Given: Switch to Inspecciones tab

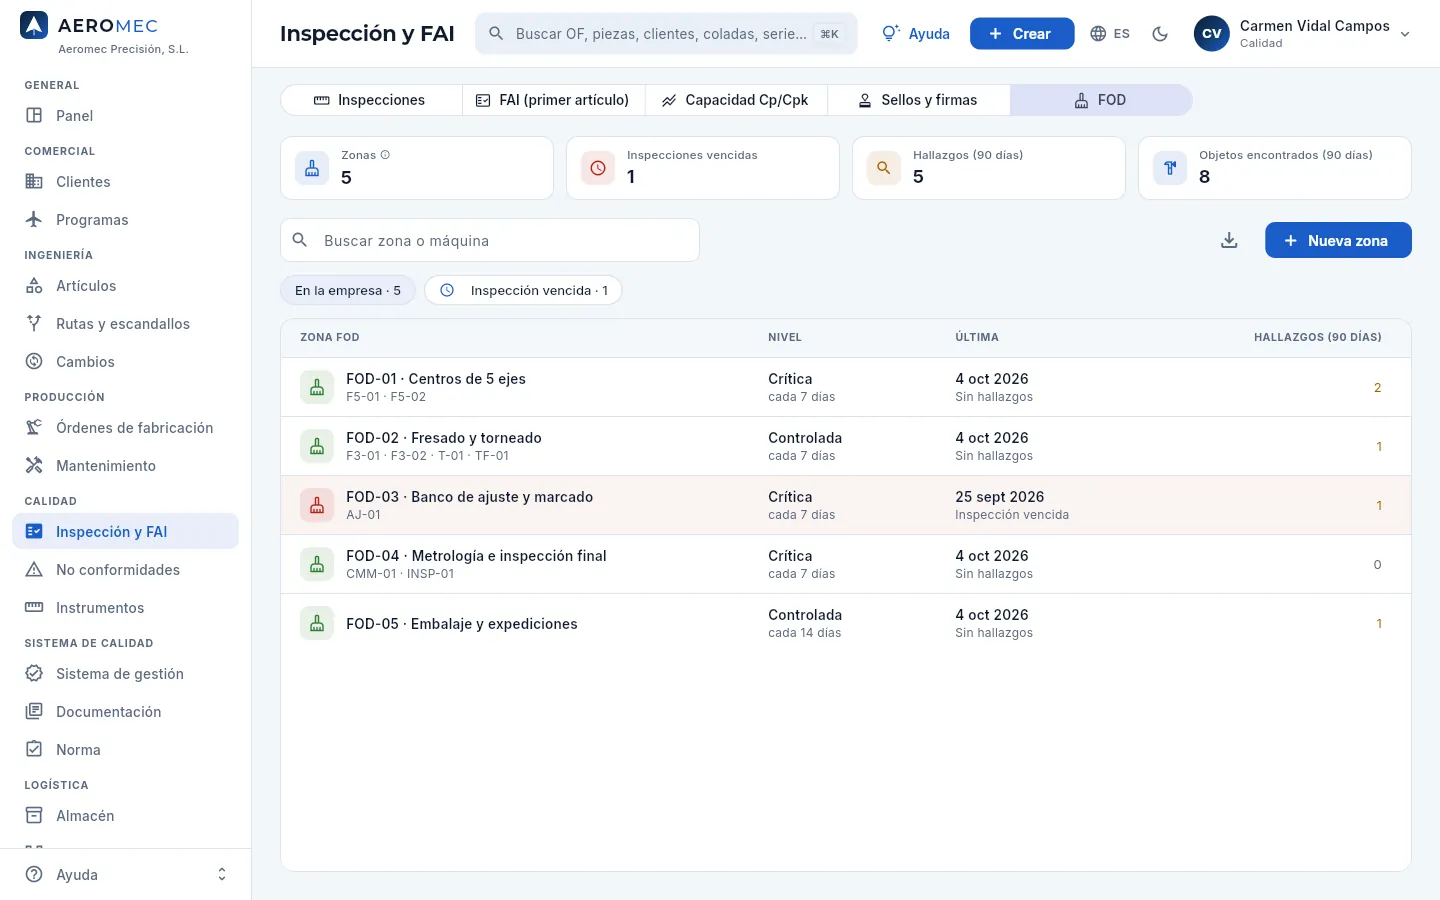Looking at the screenshot, I should (x=371, y=100).
